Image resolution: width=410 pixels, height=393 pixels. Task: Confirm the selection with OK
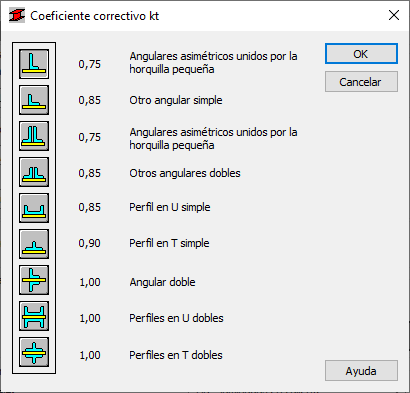click(361, 54)
